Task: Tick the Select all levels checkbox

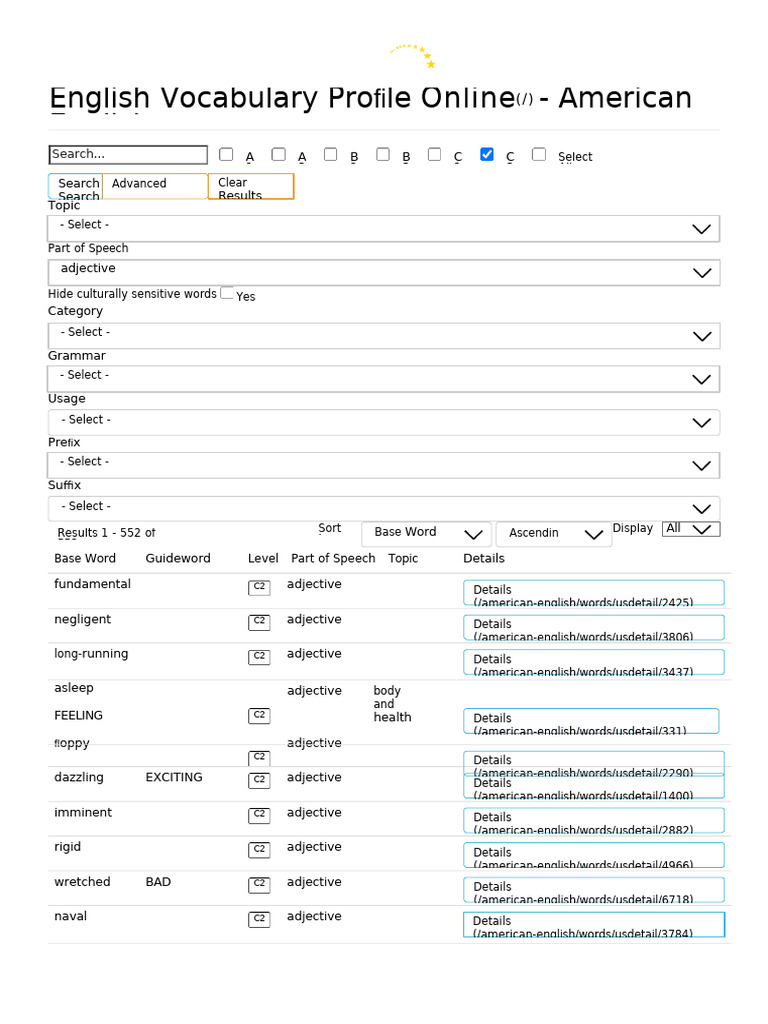Action: pos(539,154)
